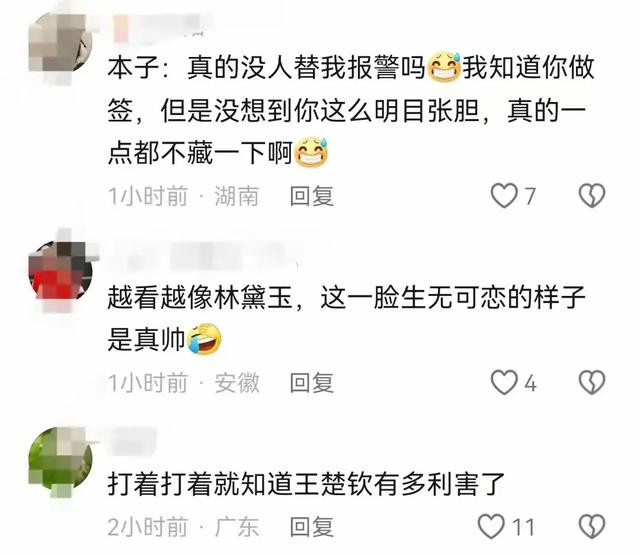Select the comment text starting 本子
The width and height of the screenshot is (640, 555).
[351, 111]
